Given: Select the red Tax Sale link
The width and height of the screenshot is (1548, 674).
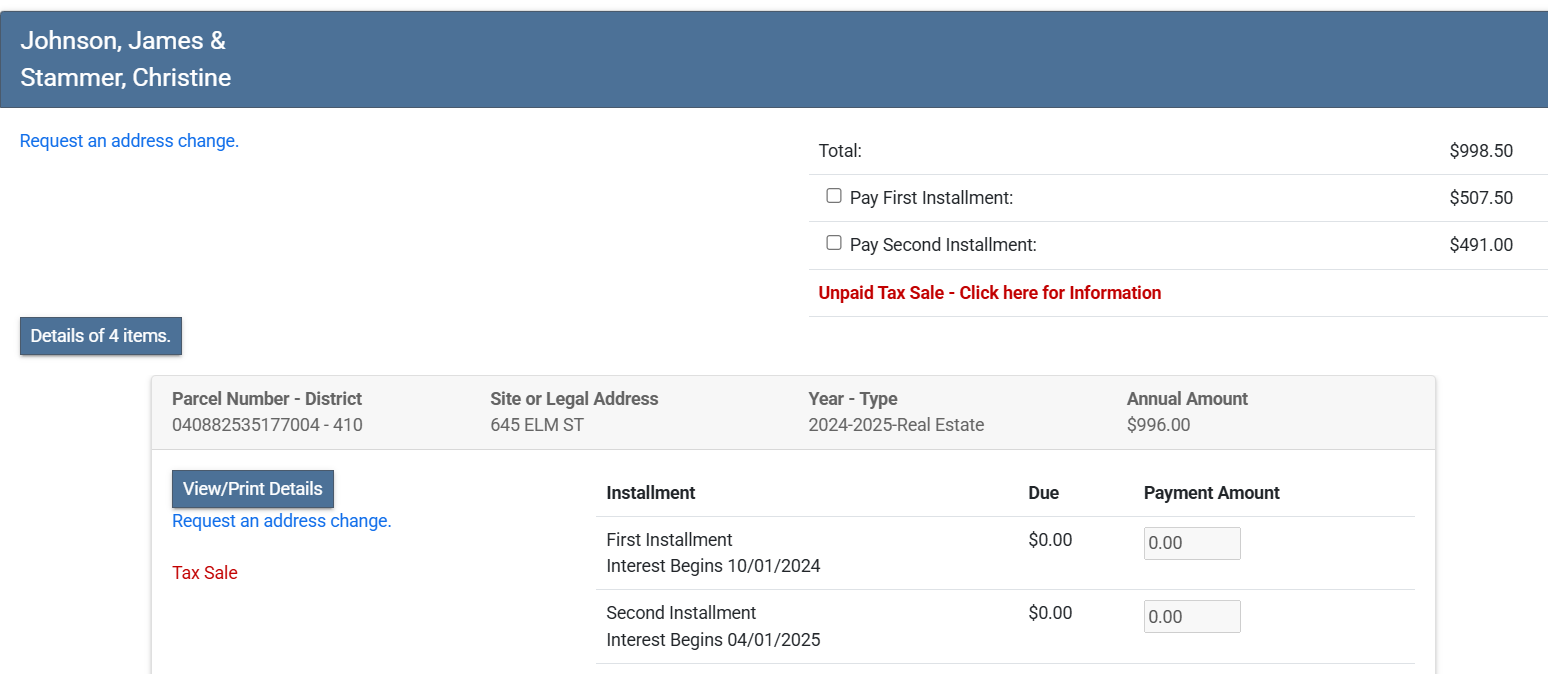Looking at the screenshot, I should point(204,573).
